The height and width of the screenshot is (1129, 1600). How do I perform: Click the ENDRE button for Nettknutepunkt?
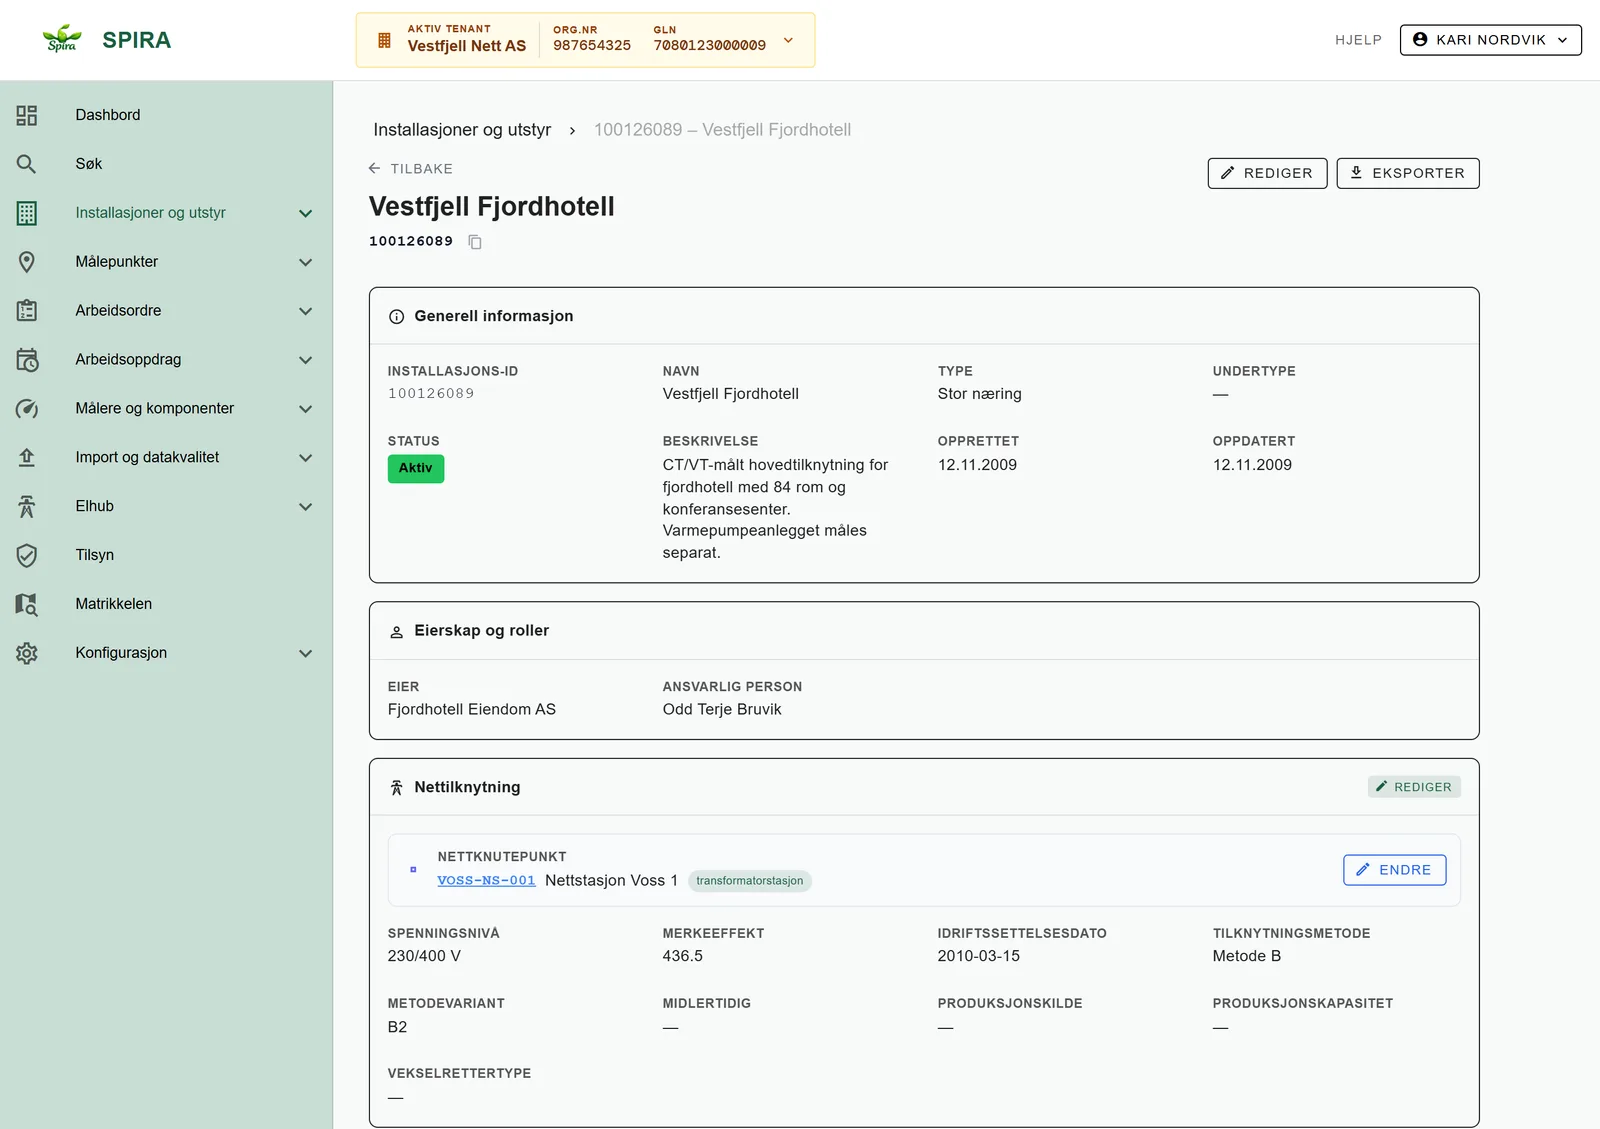click(1394, 870)
